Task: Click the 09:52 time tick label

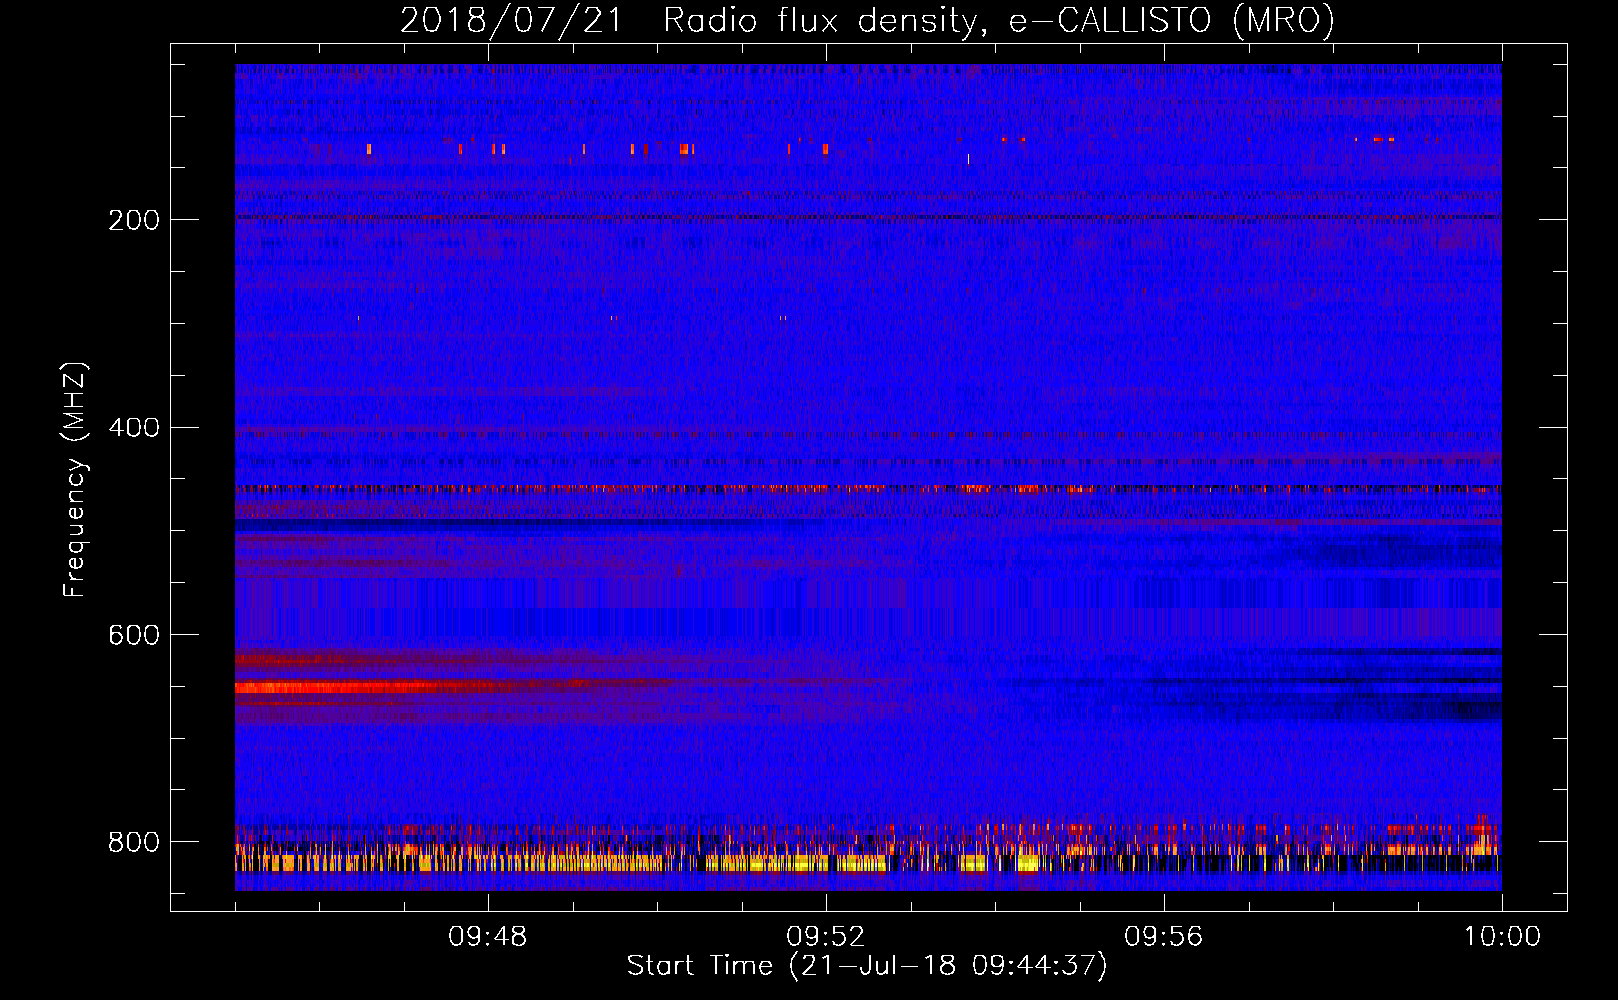Action: pos(826,937)
